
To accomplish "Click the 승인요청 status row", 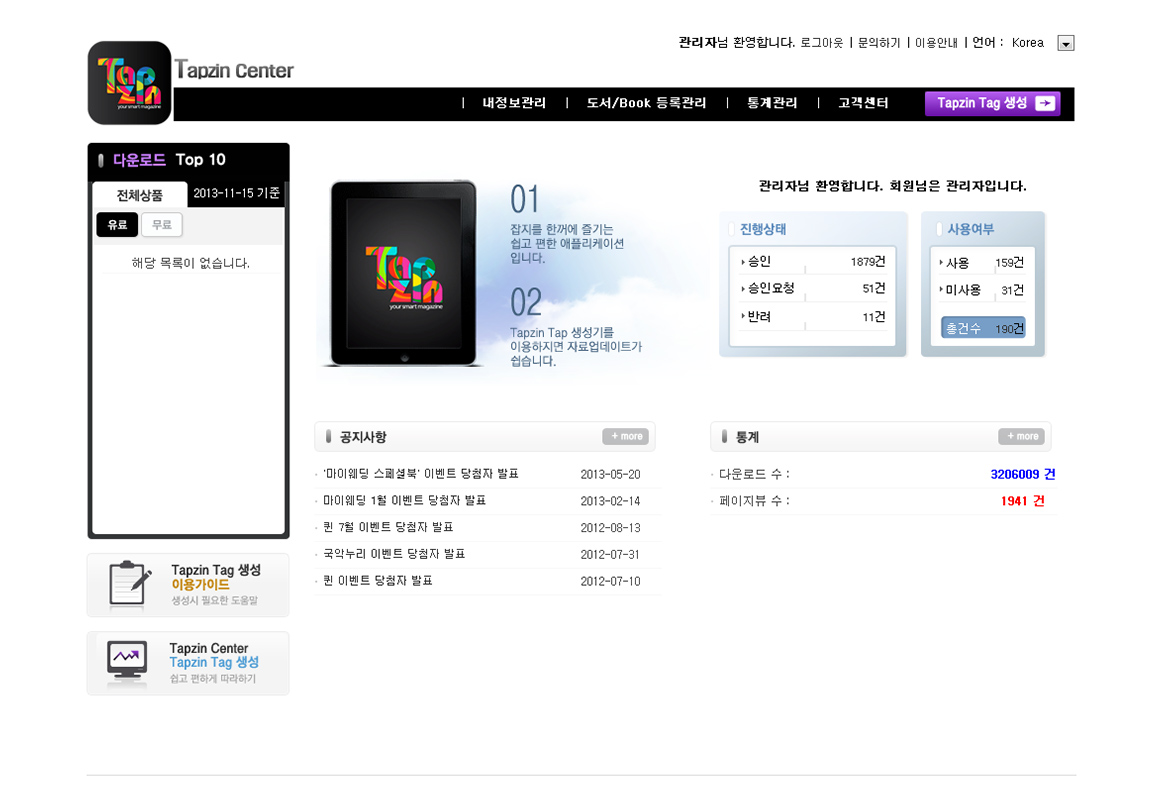I will tap(812, 288).
